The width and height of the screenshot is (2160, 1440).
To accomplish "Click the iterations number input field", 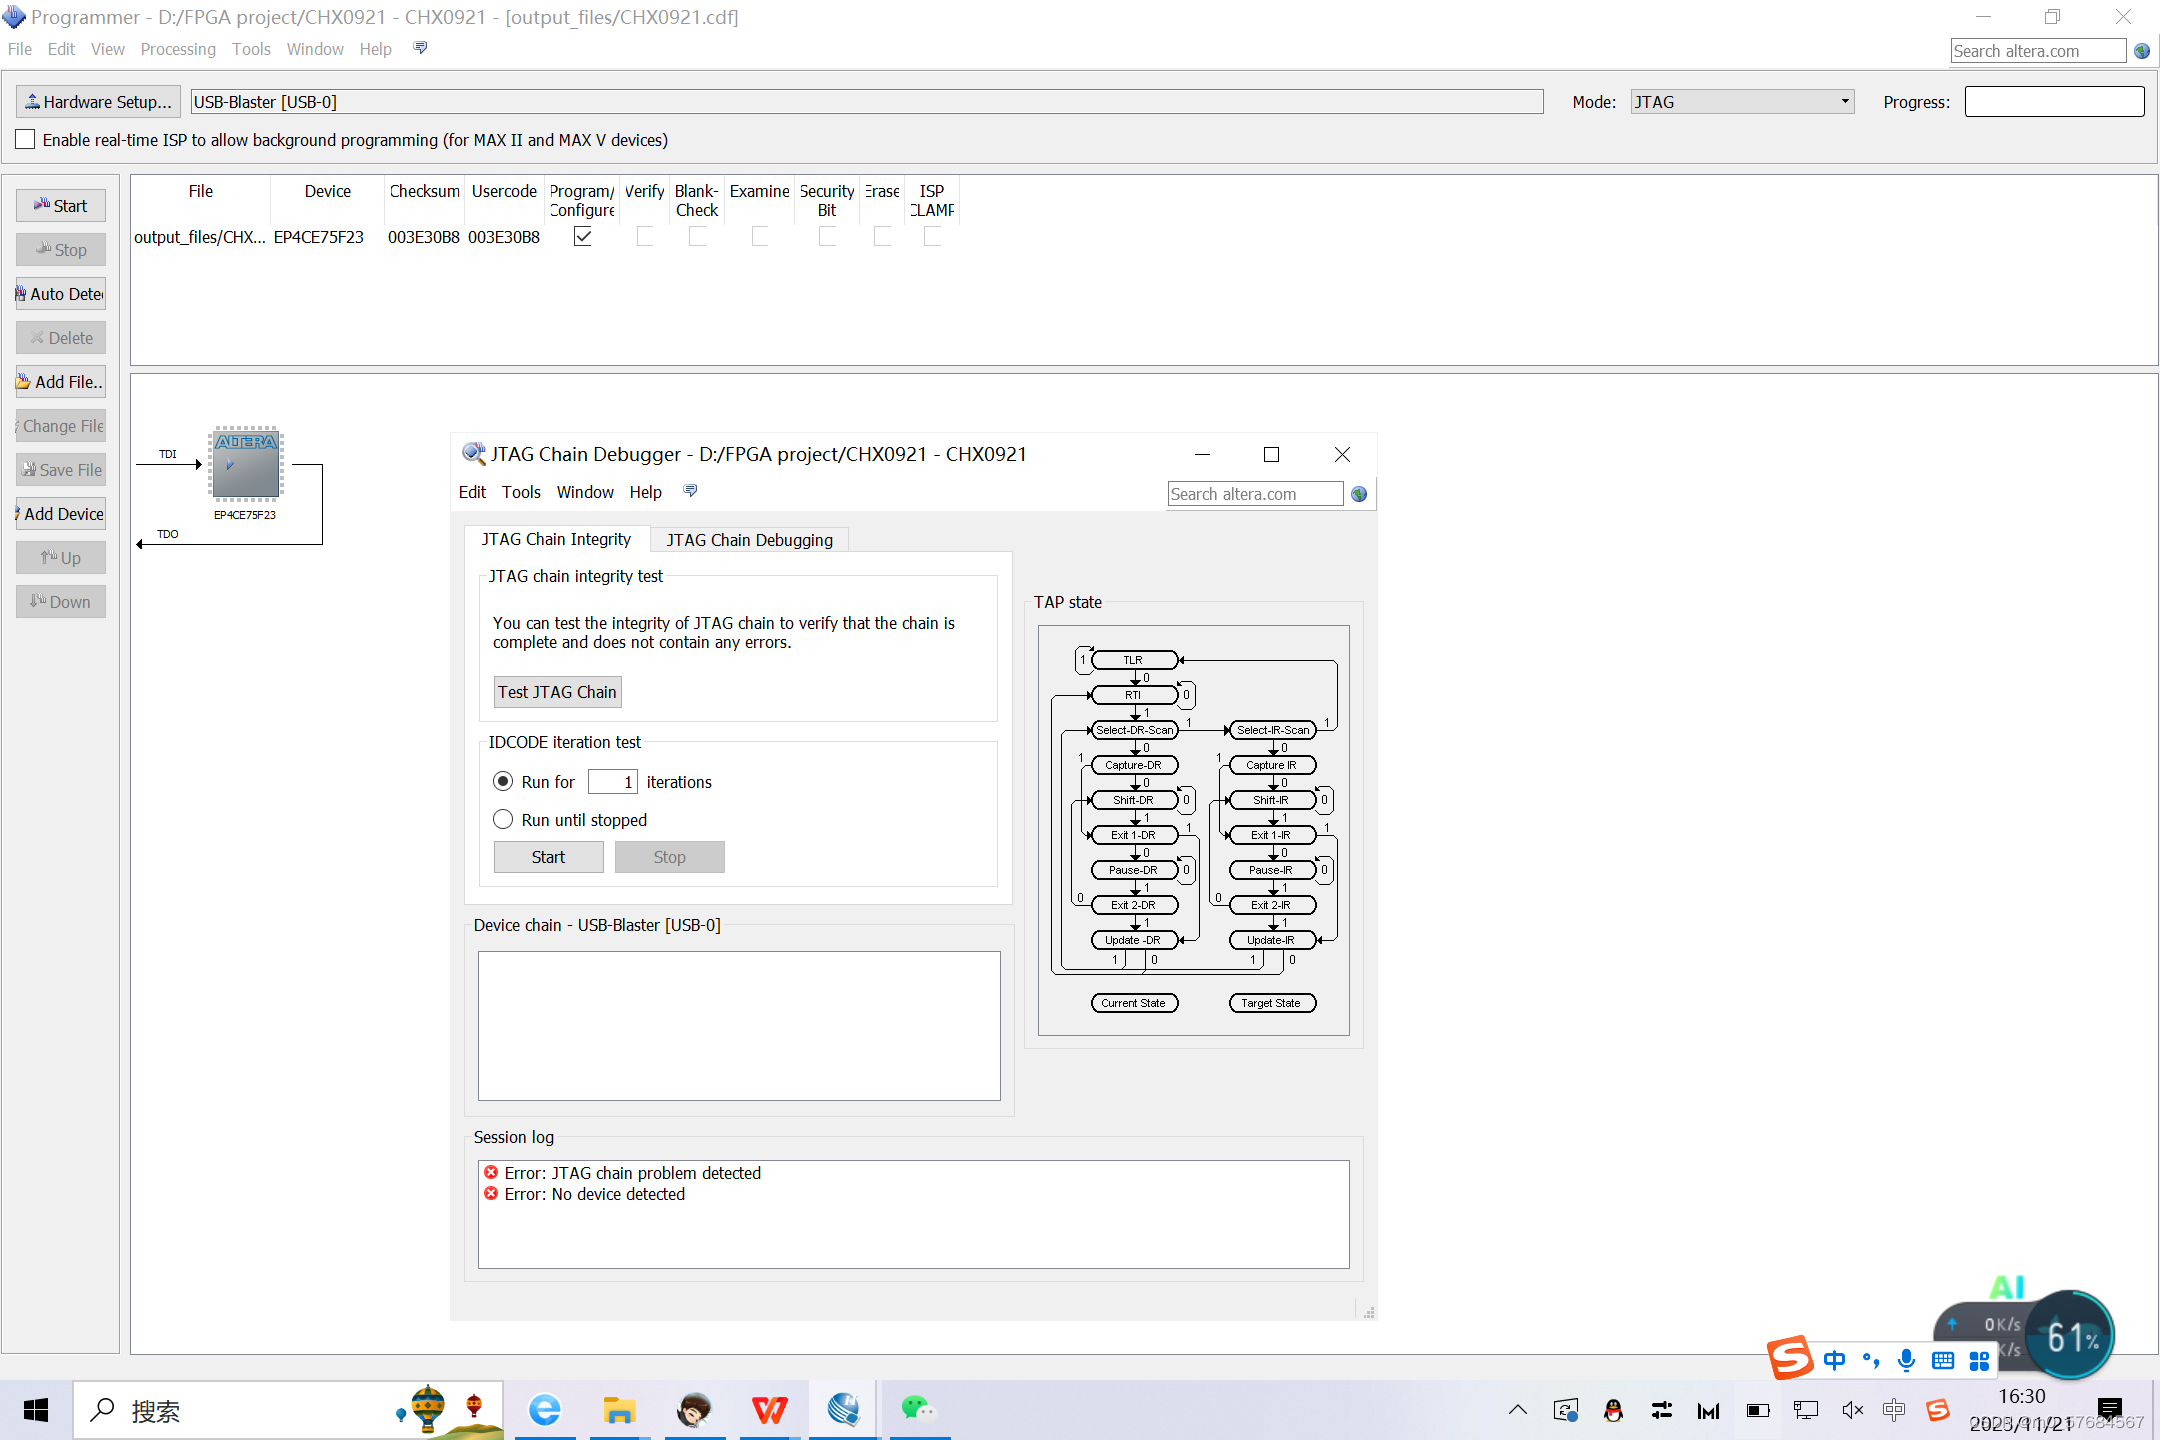I will [612, 782].
